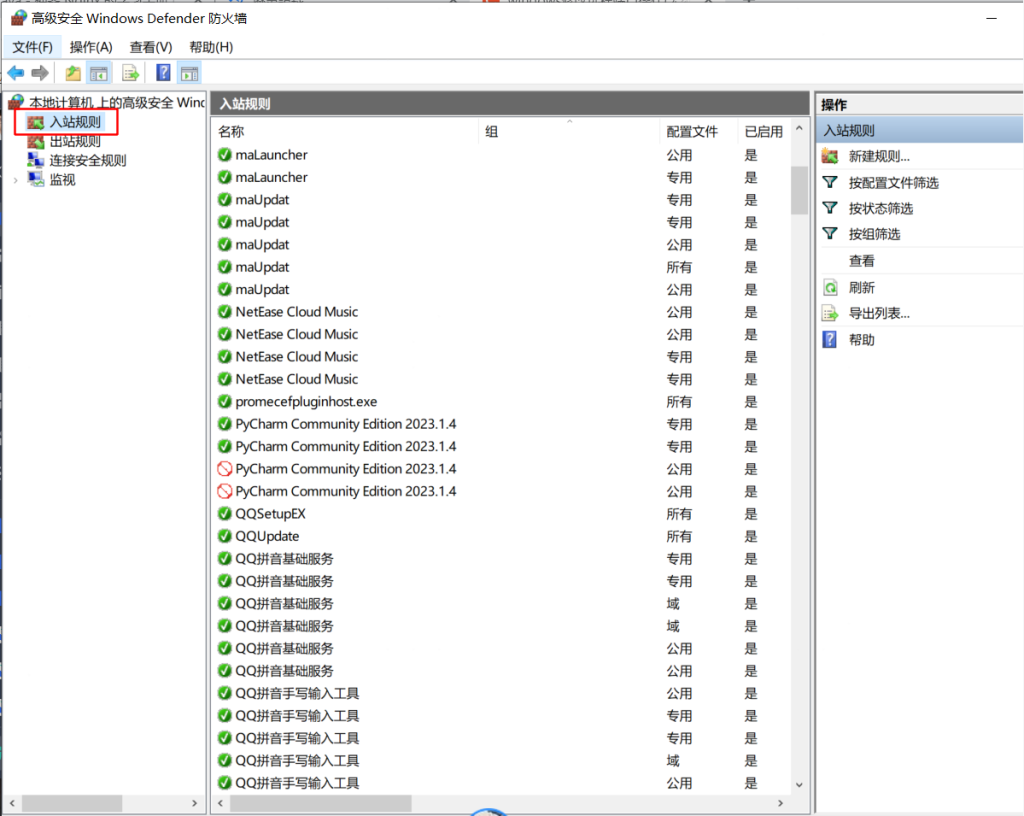
Task: Click 导出列表... action
Action: coord(879,313)
